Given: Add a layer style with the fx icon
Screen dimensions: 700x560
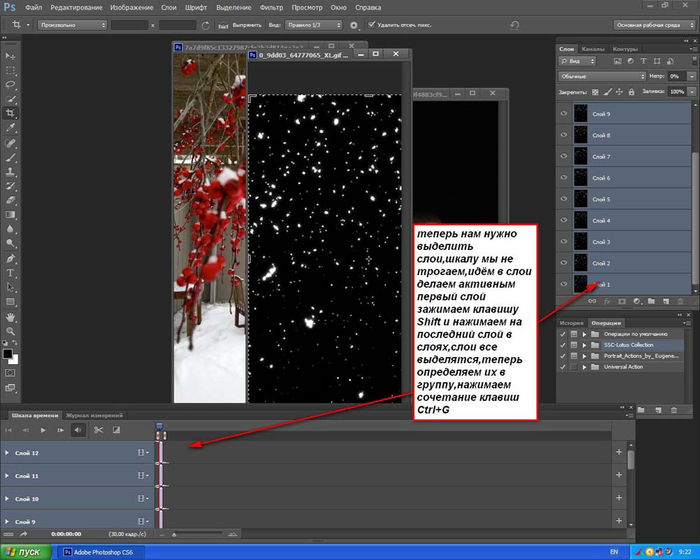Looking at the screenshot, I should pos(607,301).
